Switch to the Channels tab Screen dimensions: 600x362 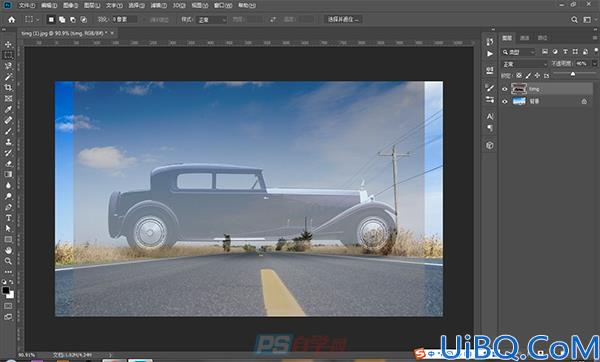[x=525, y=38]
